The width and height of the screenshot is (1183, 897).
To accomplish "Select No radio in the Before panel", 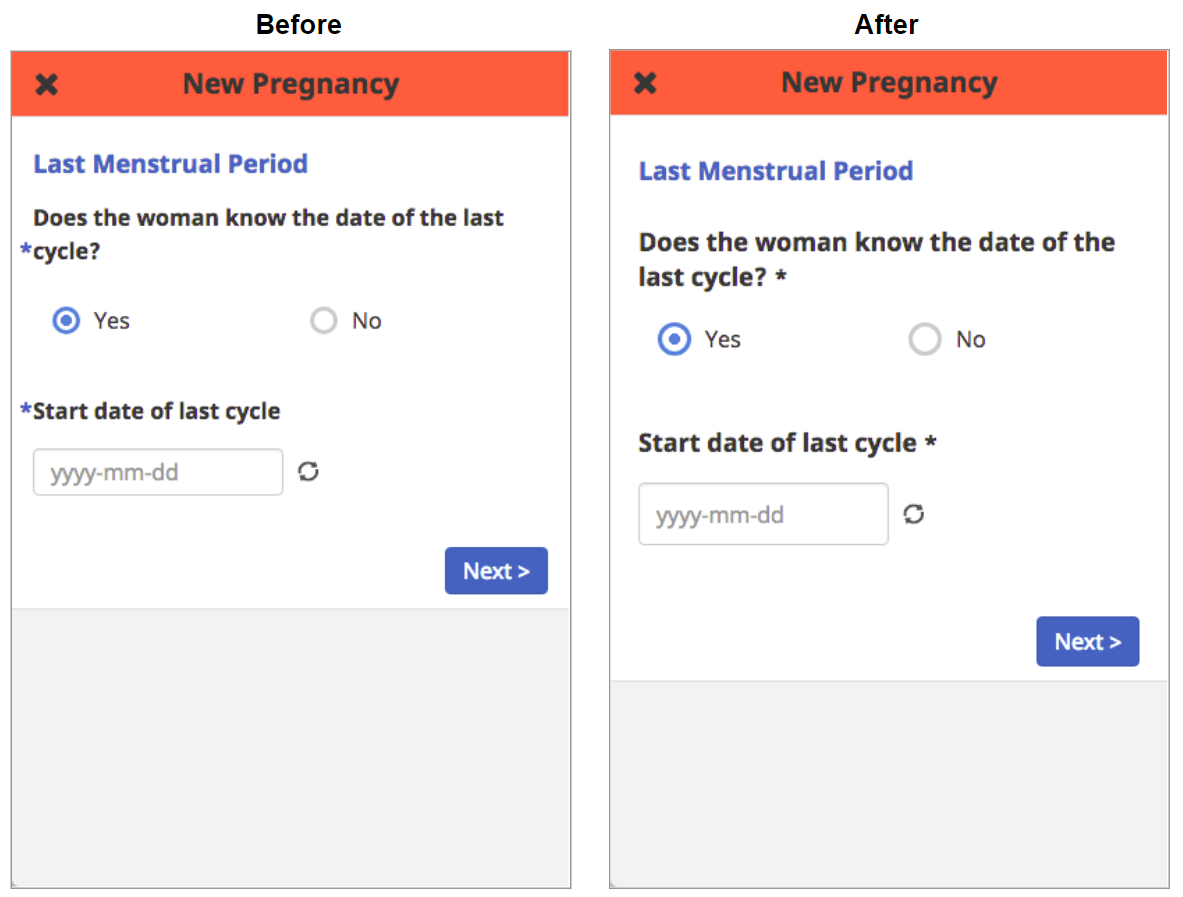I will (324, 321).
